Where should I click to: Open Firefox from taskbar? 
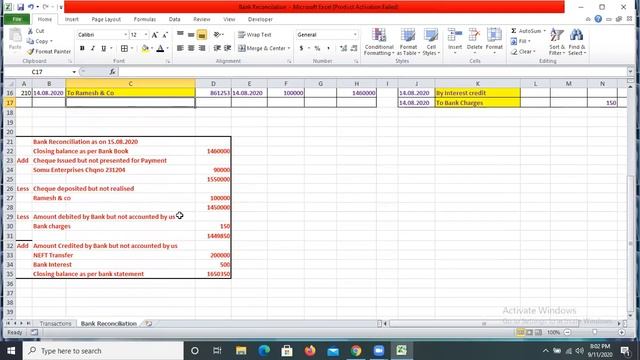pos(310,351)
